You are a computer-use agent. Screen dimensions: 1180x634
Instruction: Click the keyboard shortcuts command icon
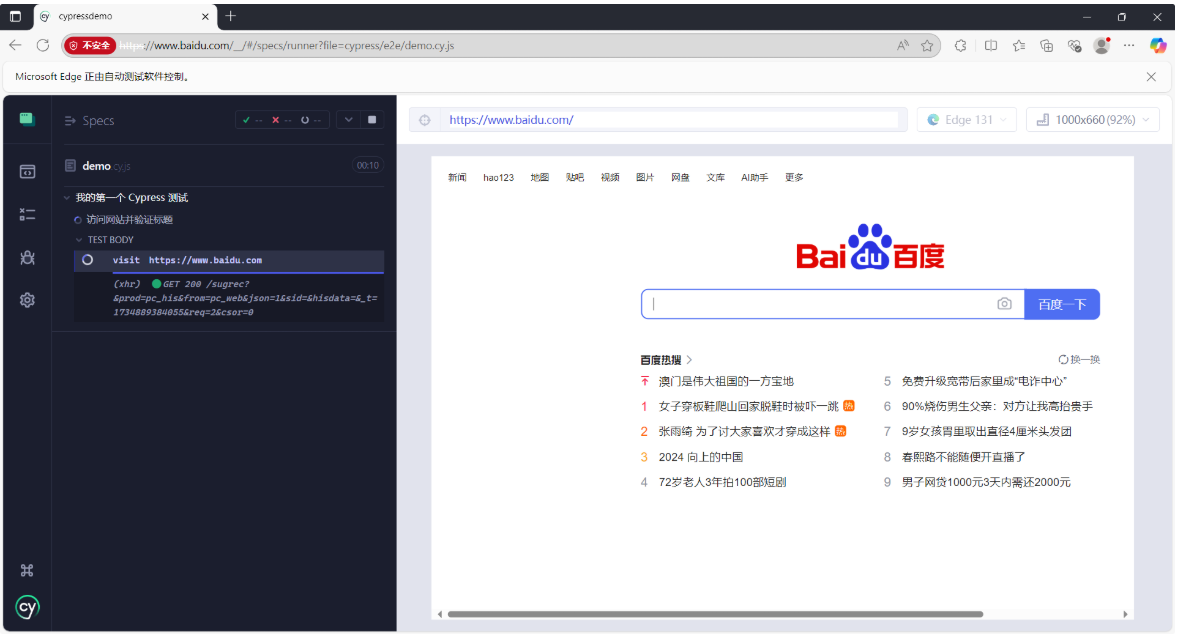click(x=27, y=570)
